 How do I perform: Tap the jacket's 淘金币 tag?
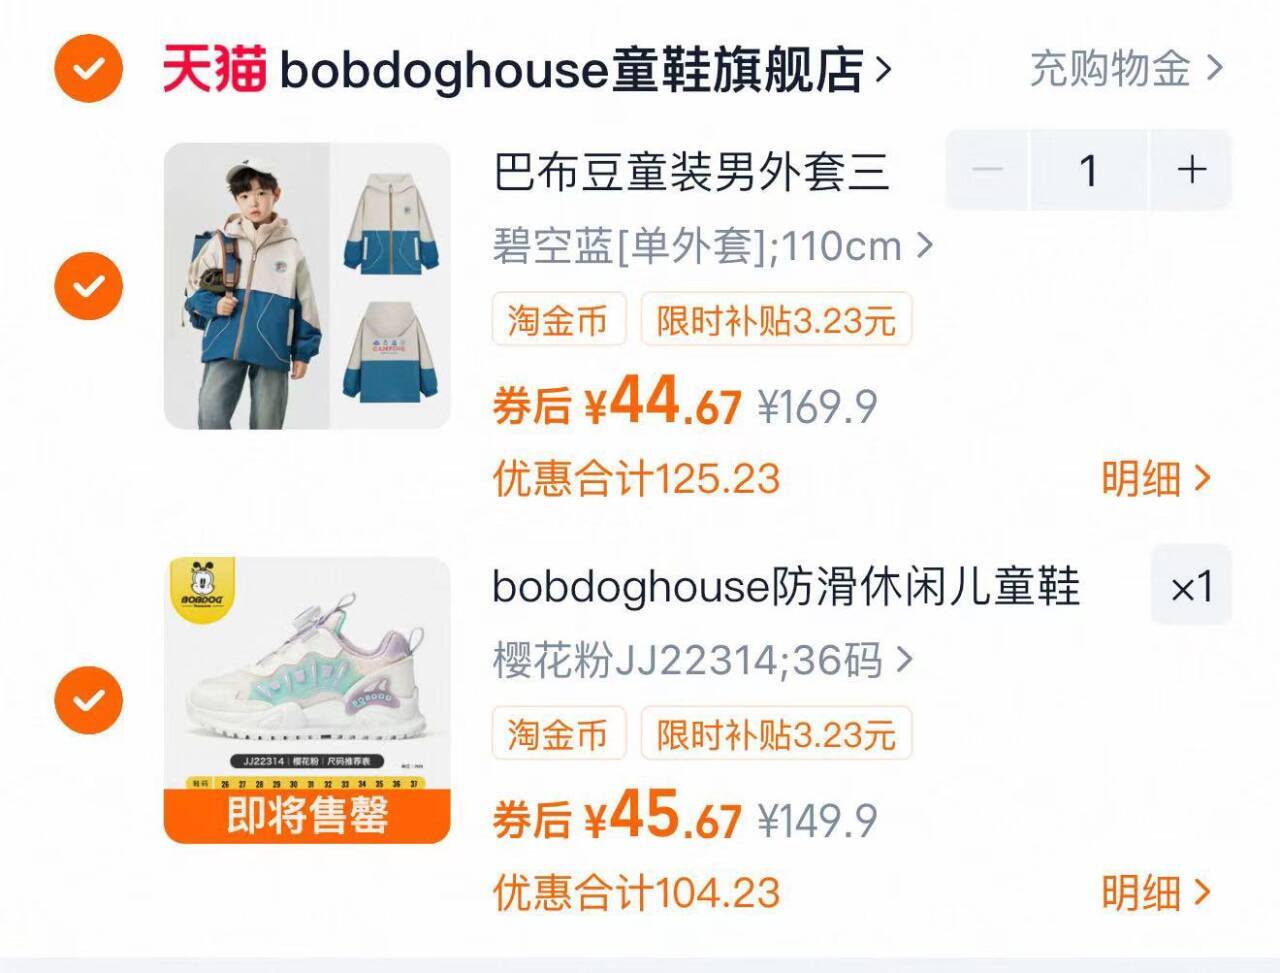pos(558,320)
